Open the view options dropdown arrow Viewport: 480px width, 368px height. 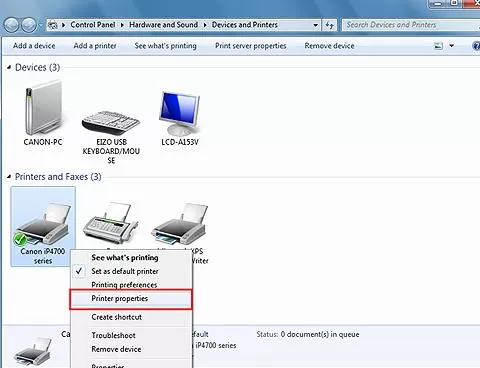tap(452, 46)
